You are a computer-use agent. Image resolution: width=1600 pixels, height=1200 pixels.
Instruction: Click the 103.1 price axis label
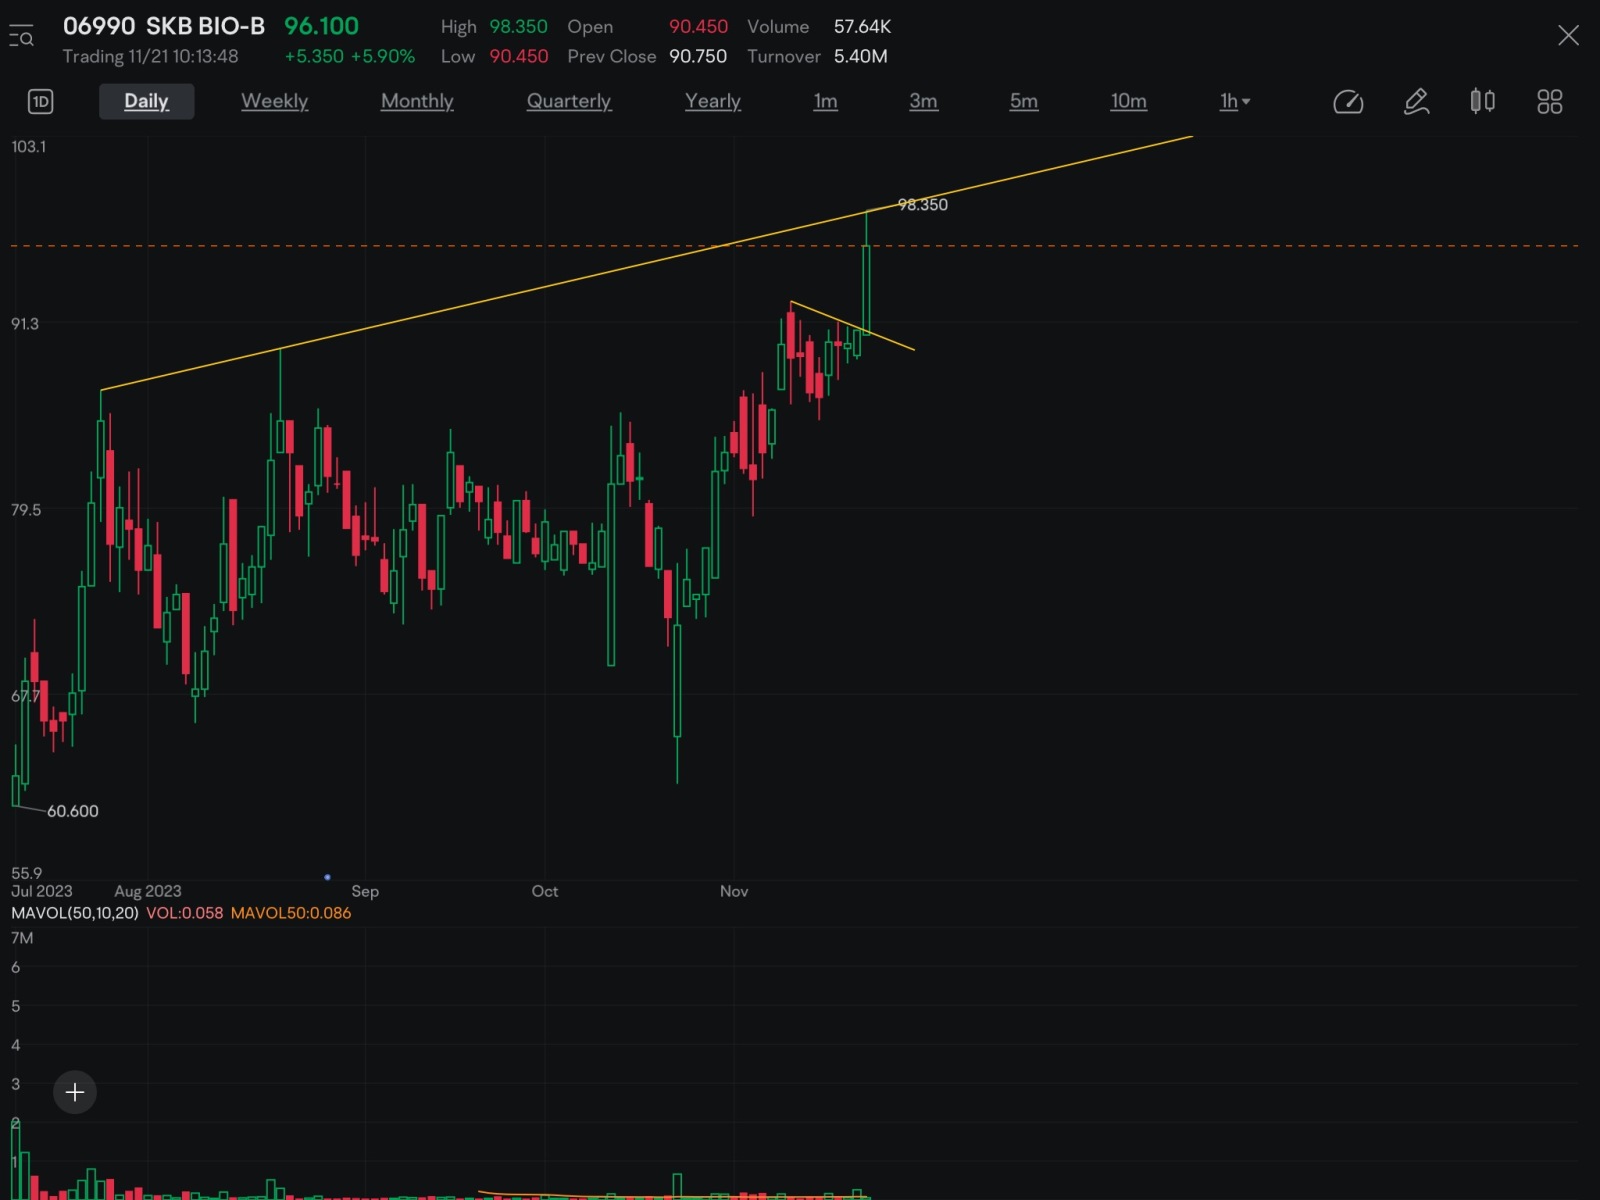28,147
